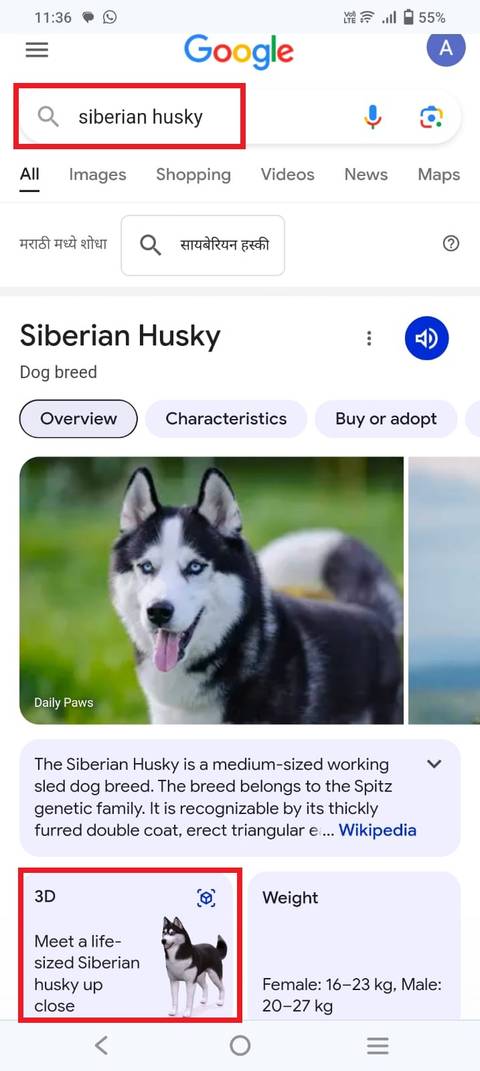The image size is (480, 1071).
Task: Tap the siberian husky search field
Action: pyautogui.click(x=130, y=116)
